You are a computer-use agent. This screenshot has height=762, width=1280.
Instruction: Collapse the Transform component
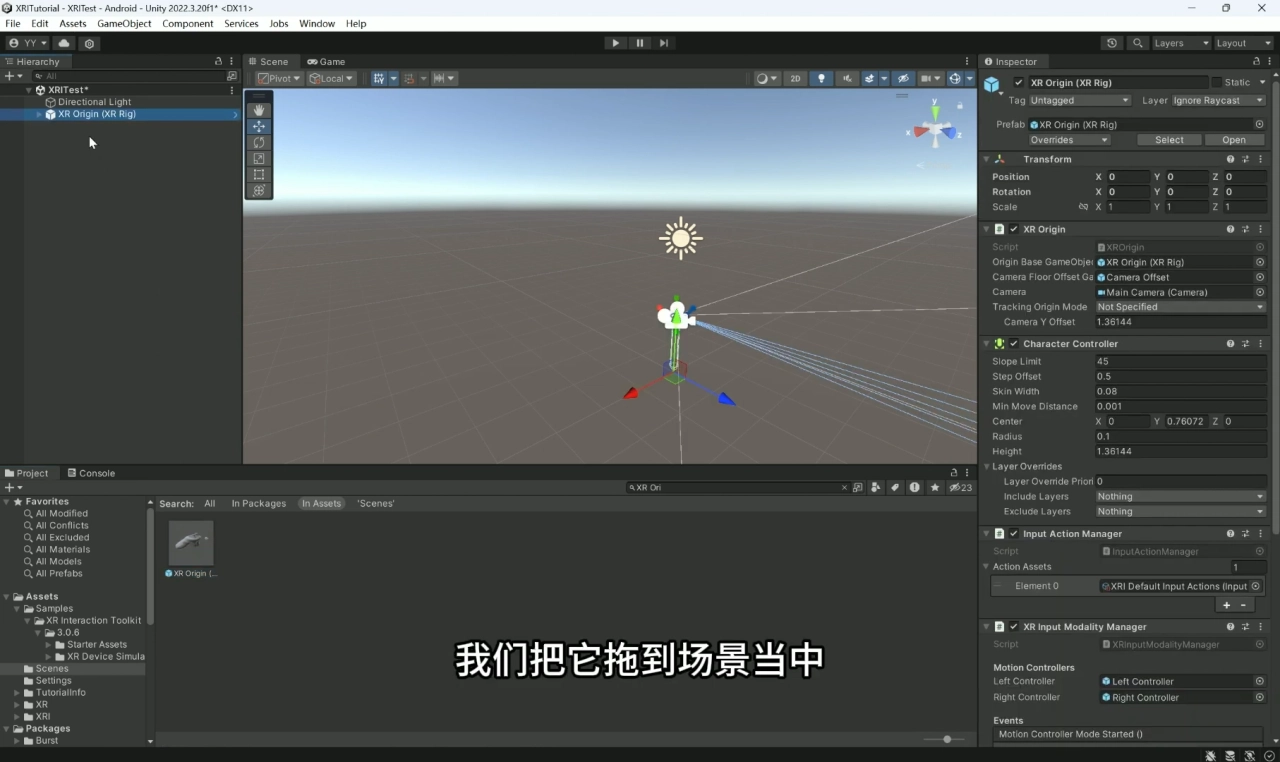pyautogui.click(x=986, y=159)
